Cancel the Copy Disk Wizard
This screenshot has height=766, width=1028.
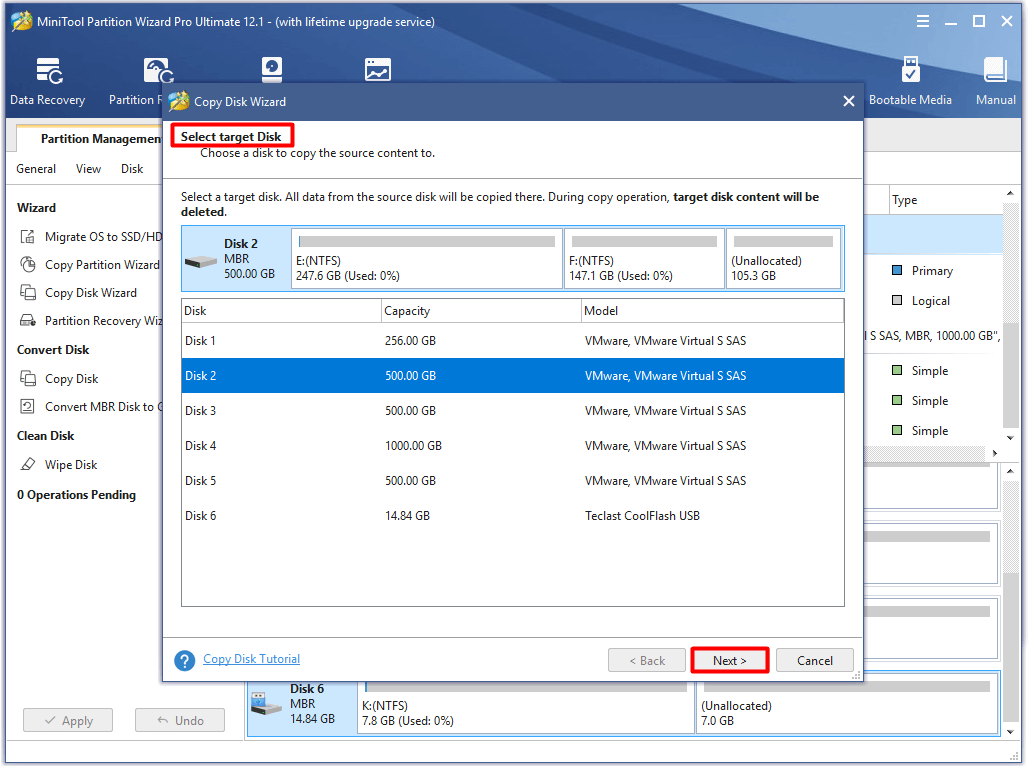click(x=815, y=660)
